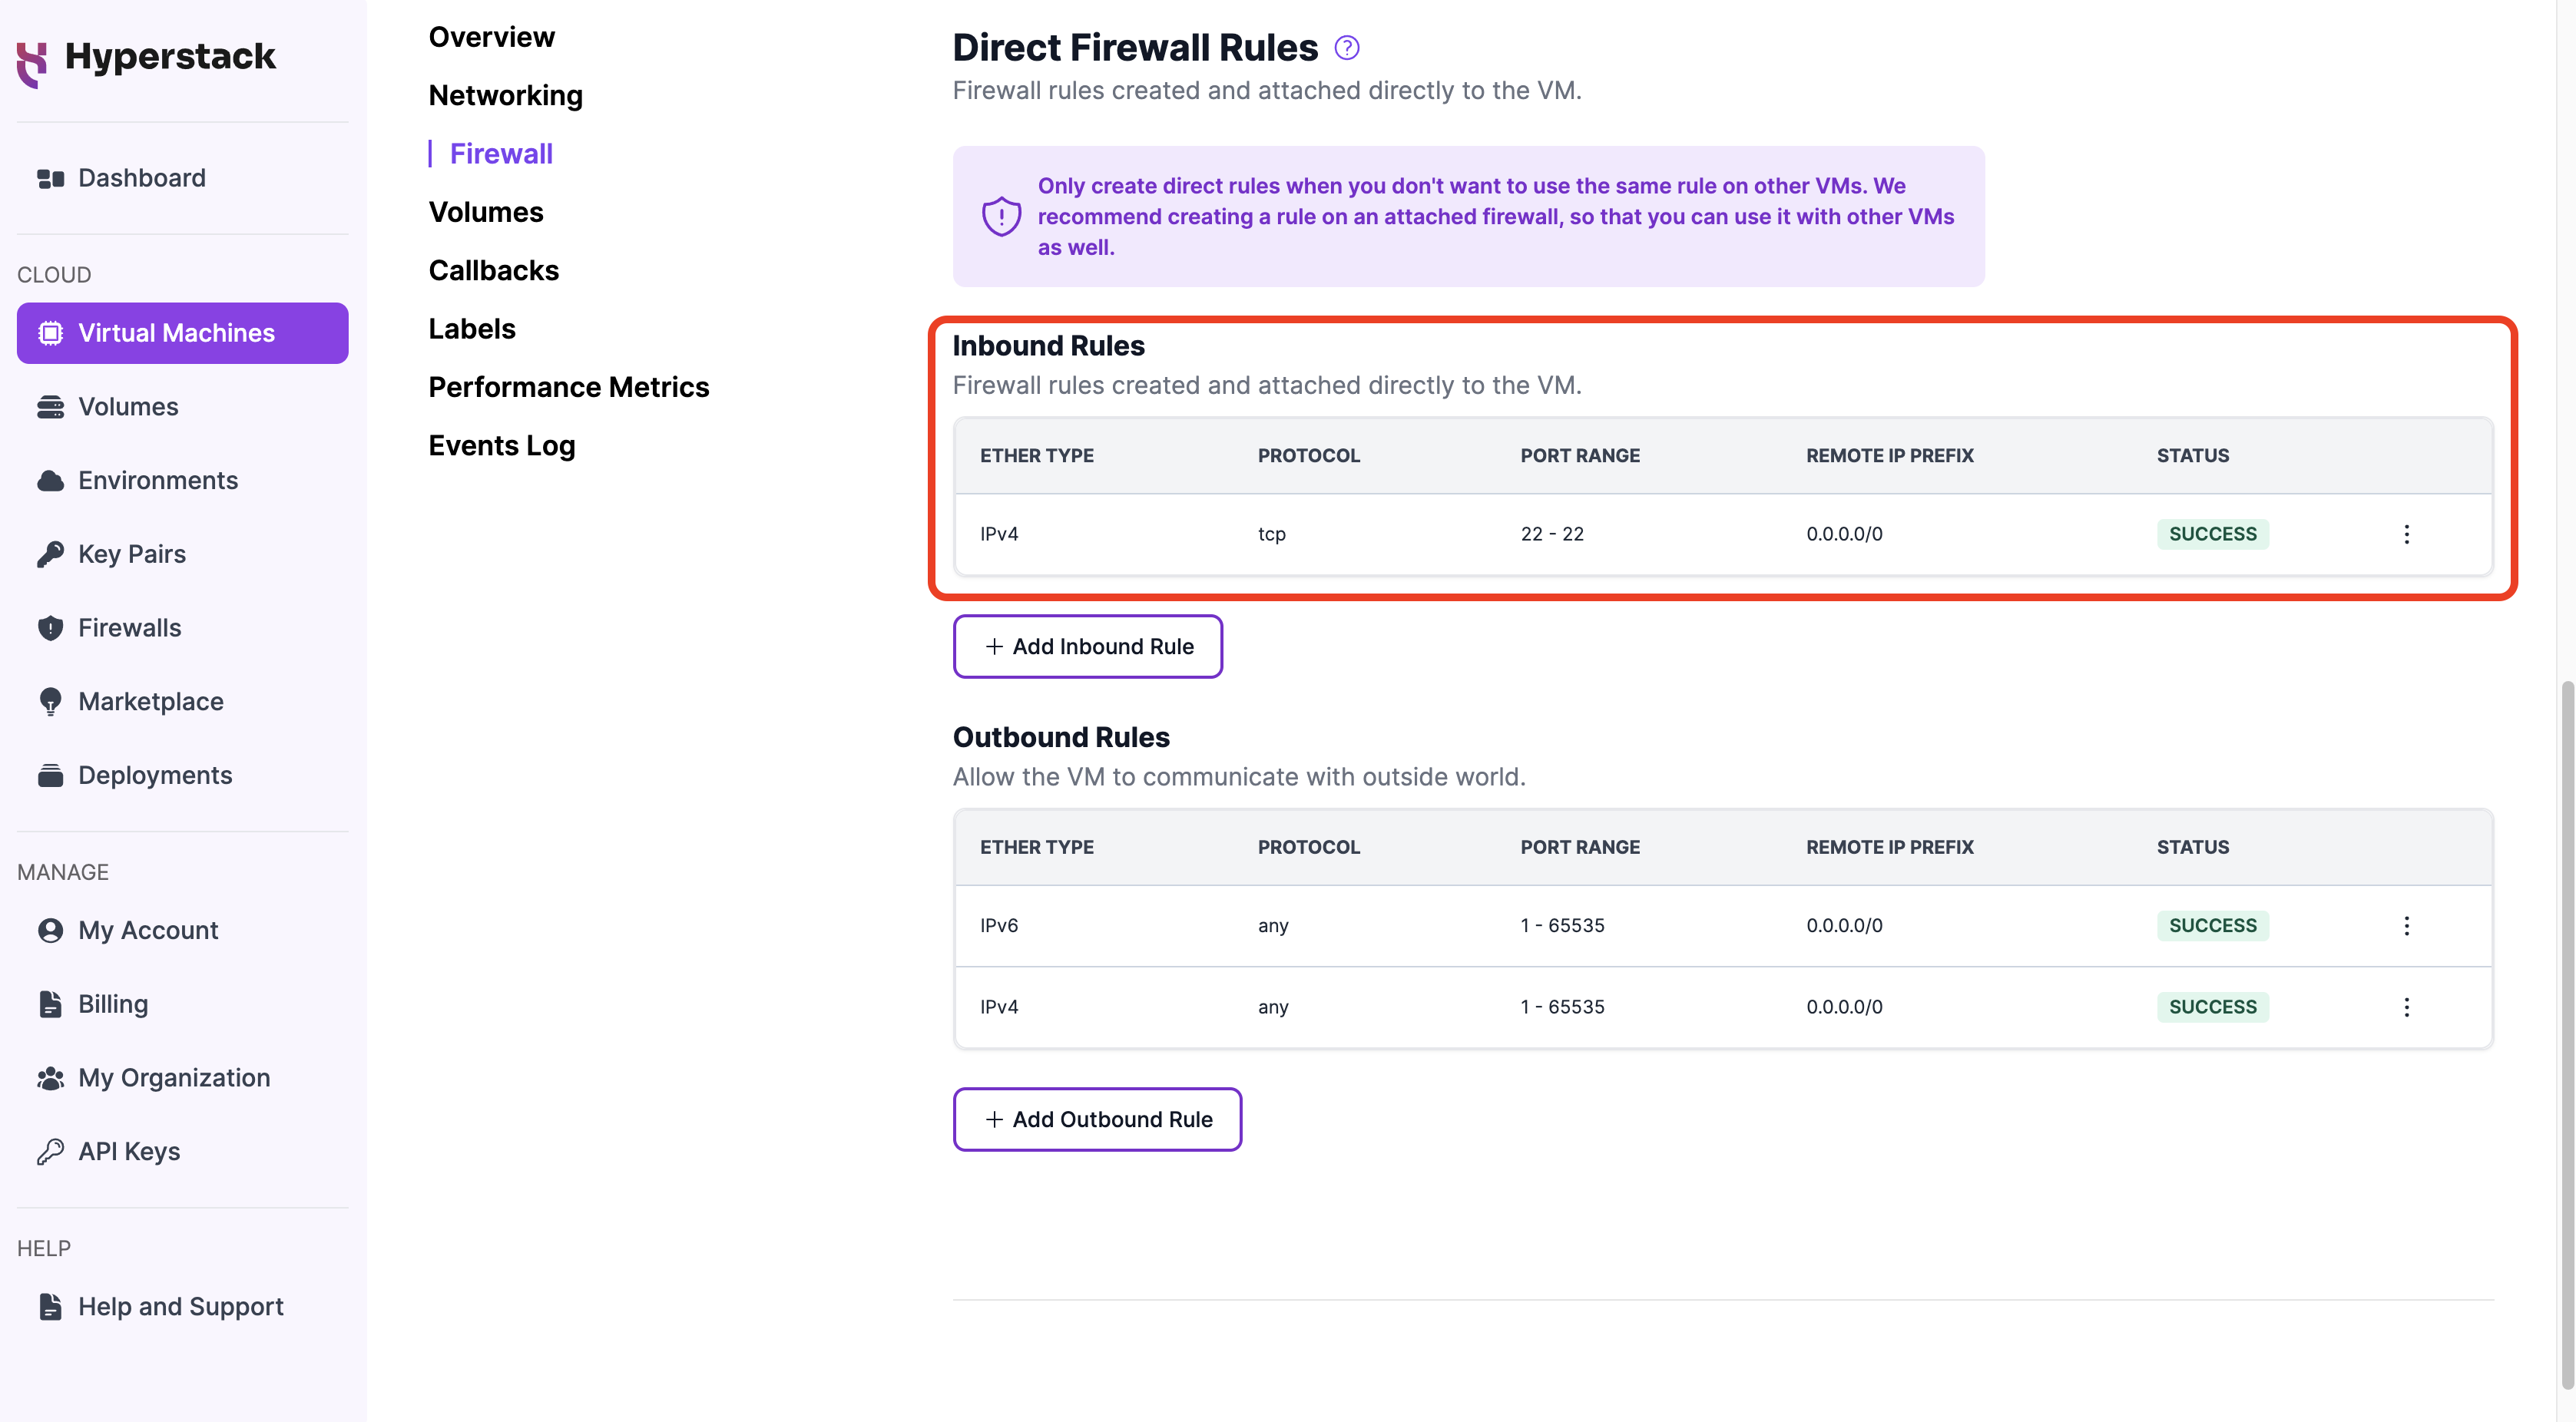Click the Volumes disk icon in sidebar
Screen dimensions: 2576x1422
coord(50,407)
